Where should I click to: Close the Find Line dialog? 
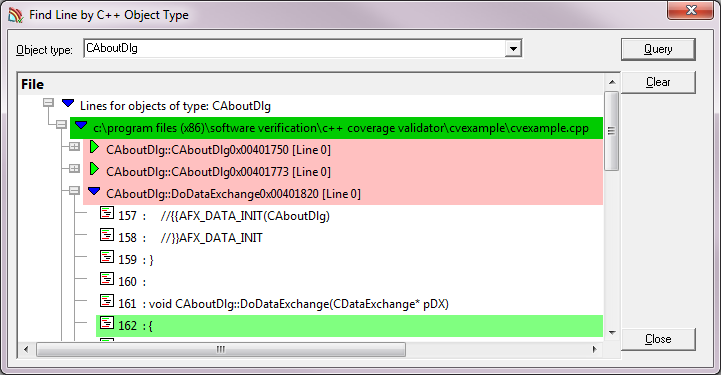tap(658, 339)
